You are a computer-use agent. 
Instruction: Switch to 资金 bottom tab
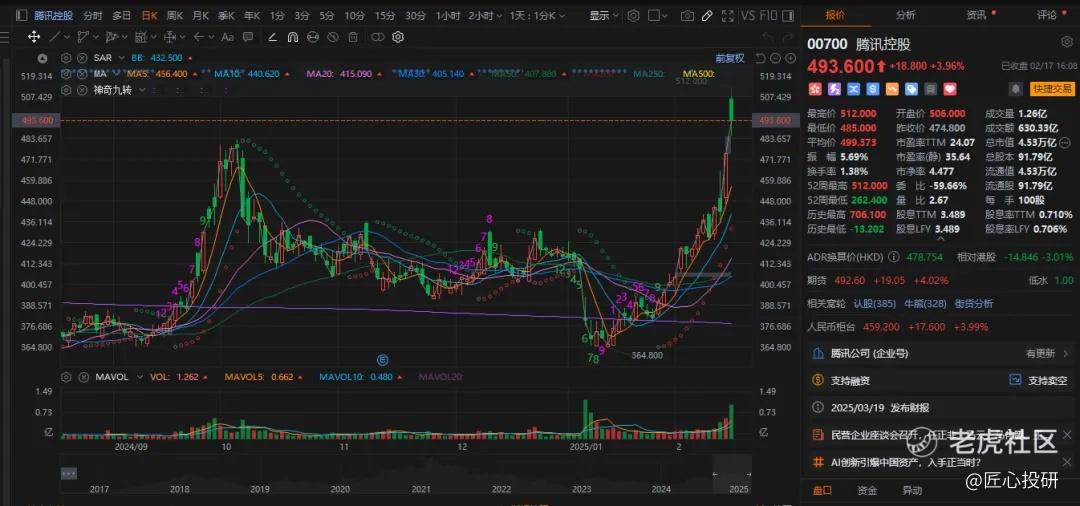867,490
